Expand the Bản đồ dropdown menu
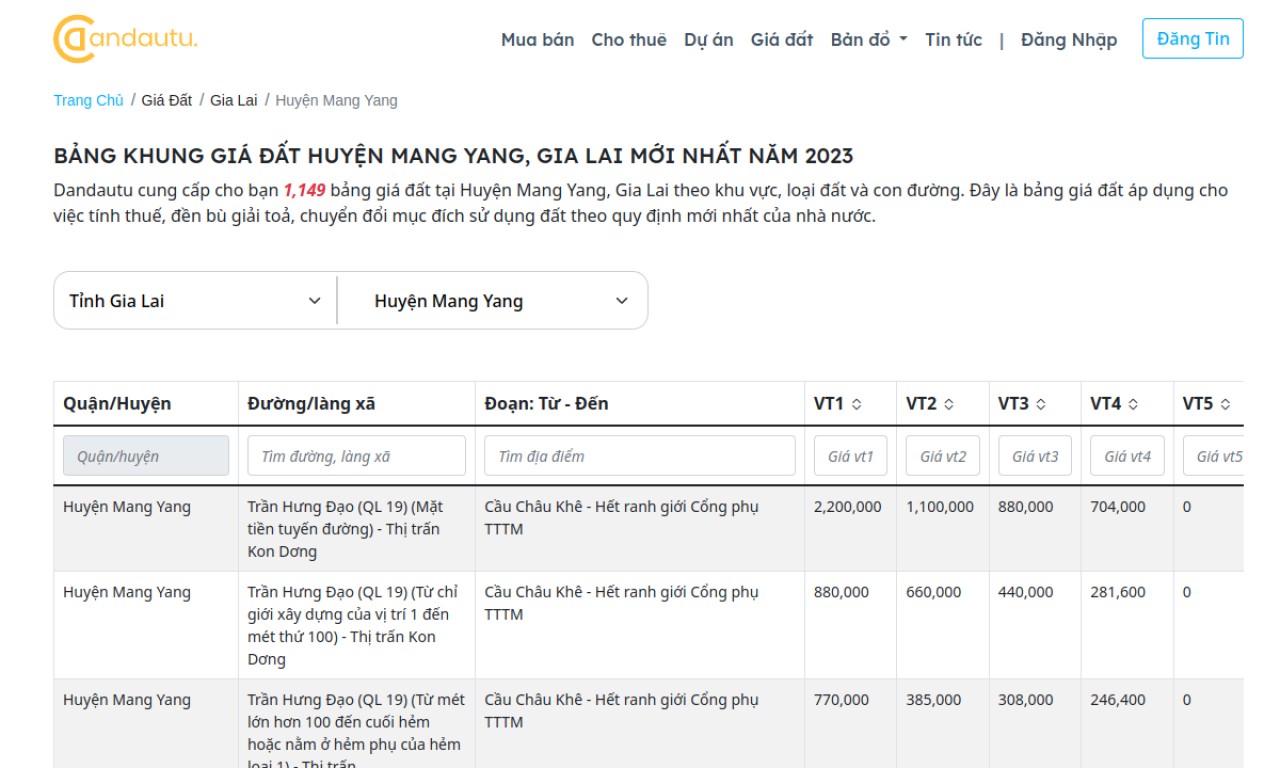This screenshot has height=768, width=1280. click(x=869, y=40)
